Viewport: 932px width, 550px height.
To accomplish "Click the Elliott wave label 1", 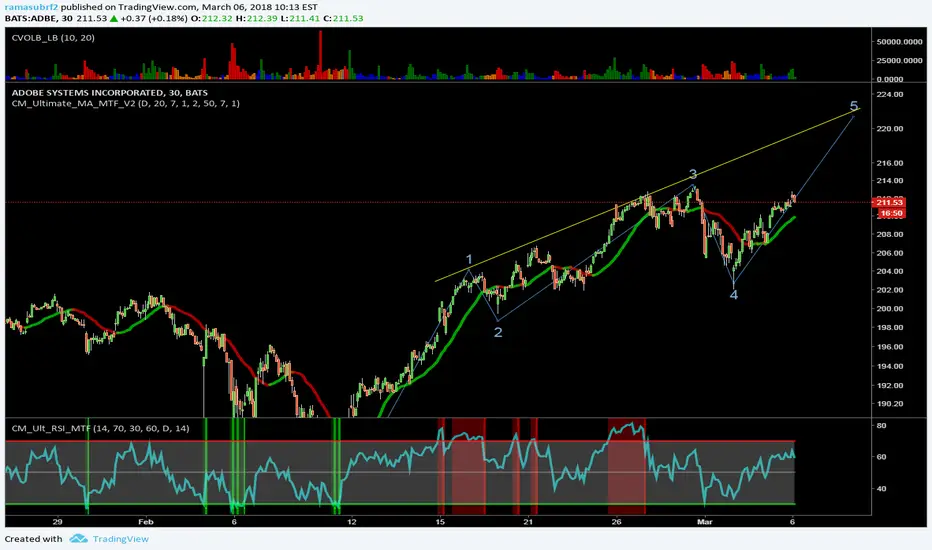I will pyautogui.click(x=469, y=259).
